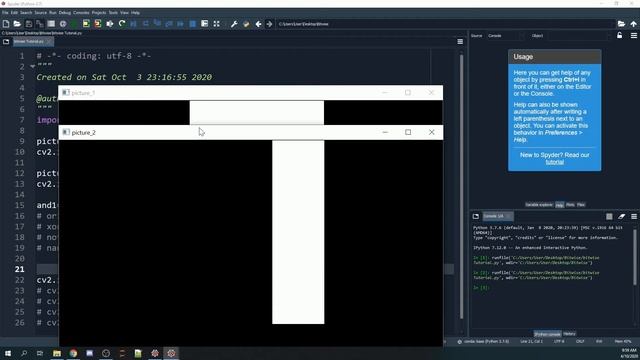Interrupt kernel with console stop square

609,216
